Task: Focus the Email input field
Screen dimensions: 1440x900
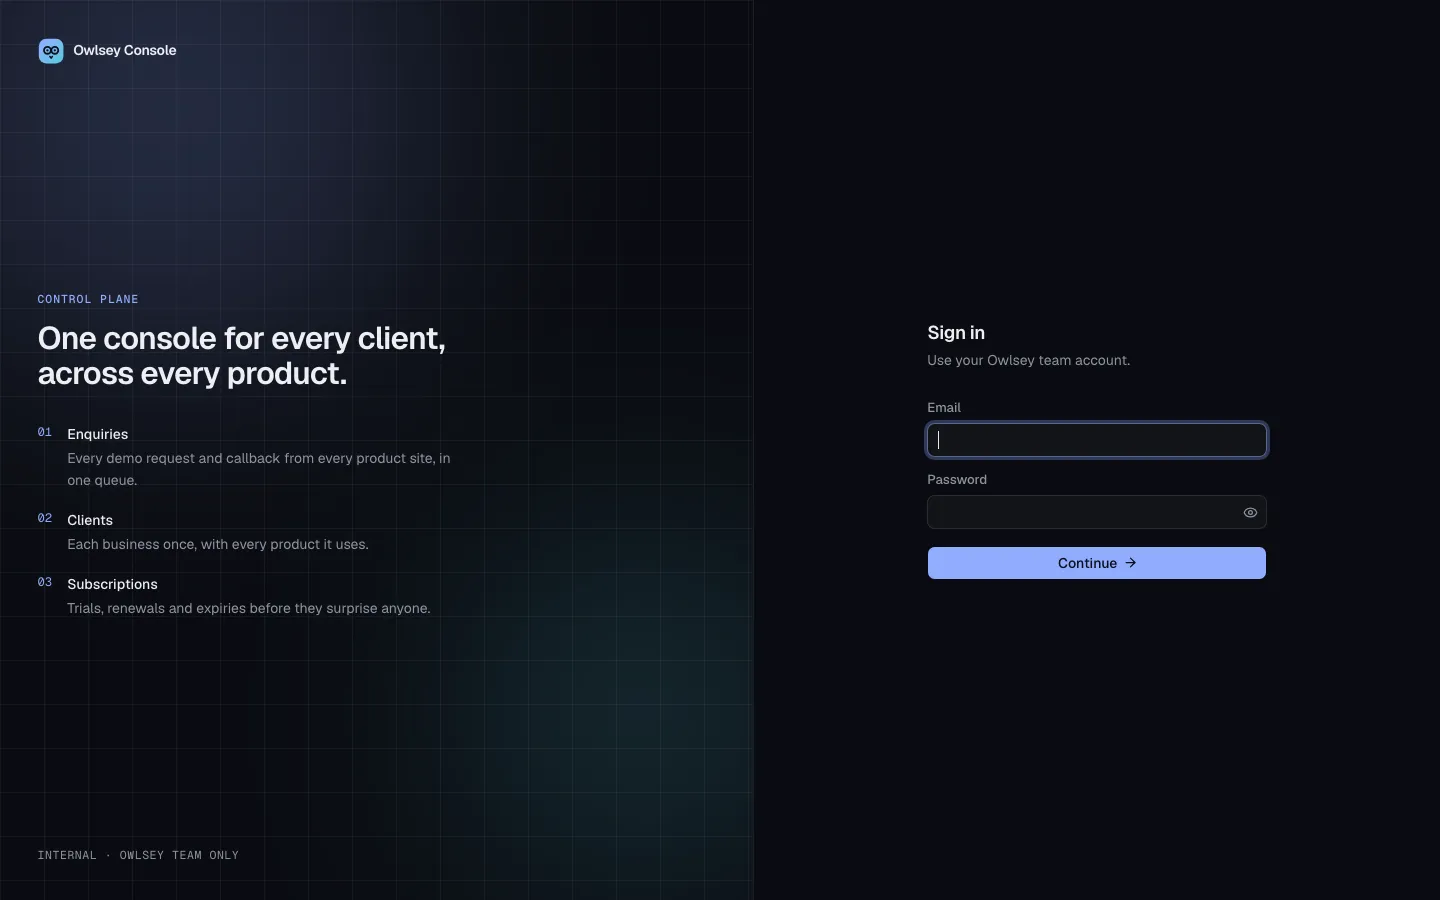Action: pos(1097,440)
